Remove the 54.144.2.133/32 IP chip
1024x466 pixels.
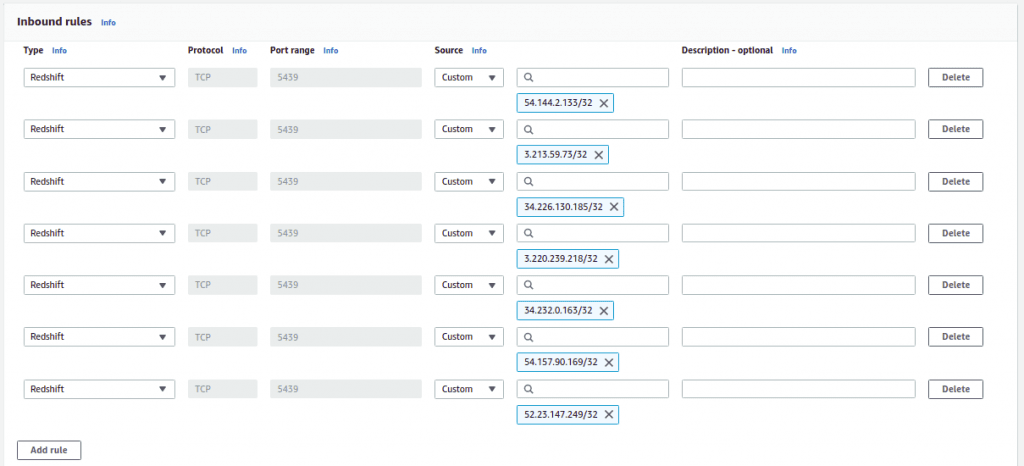pyautogui.click(x=605, y=103)
